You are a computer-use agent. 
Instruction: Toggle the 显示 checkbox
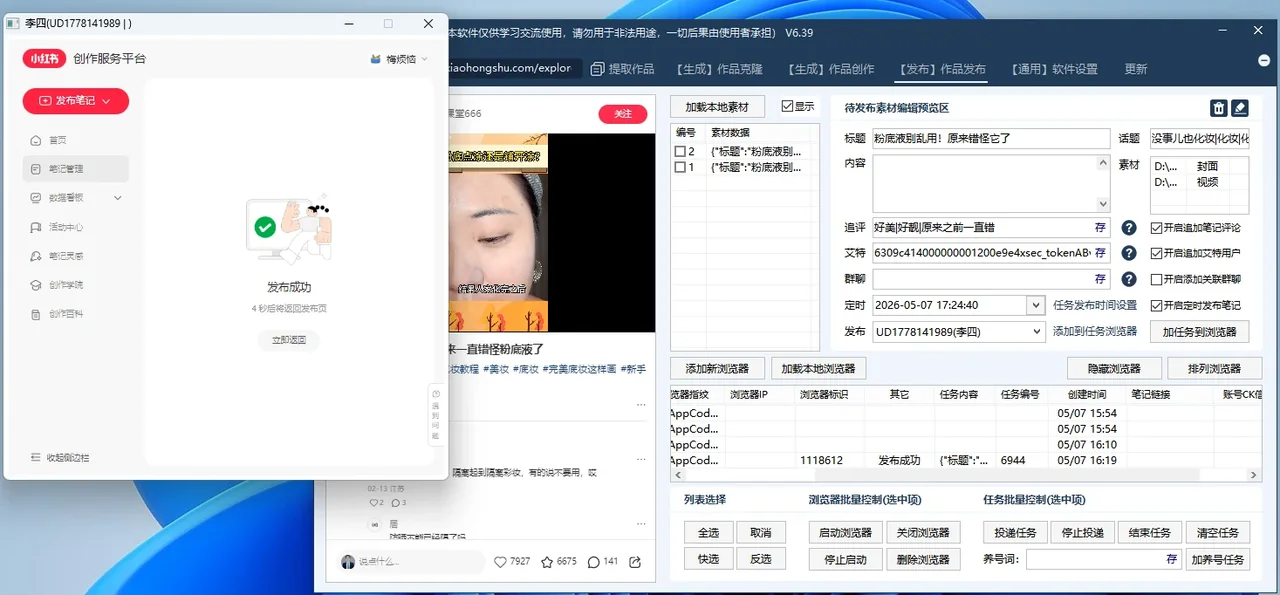787,106
